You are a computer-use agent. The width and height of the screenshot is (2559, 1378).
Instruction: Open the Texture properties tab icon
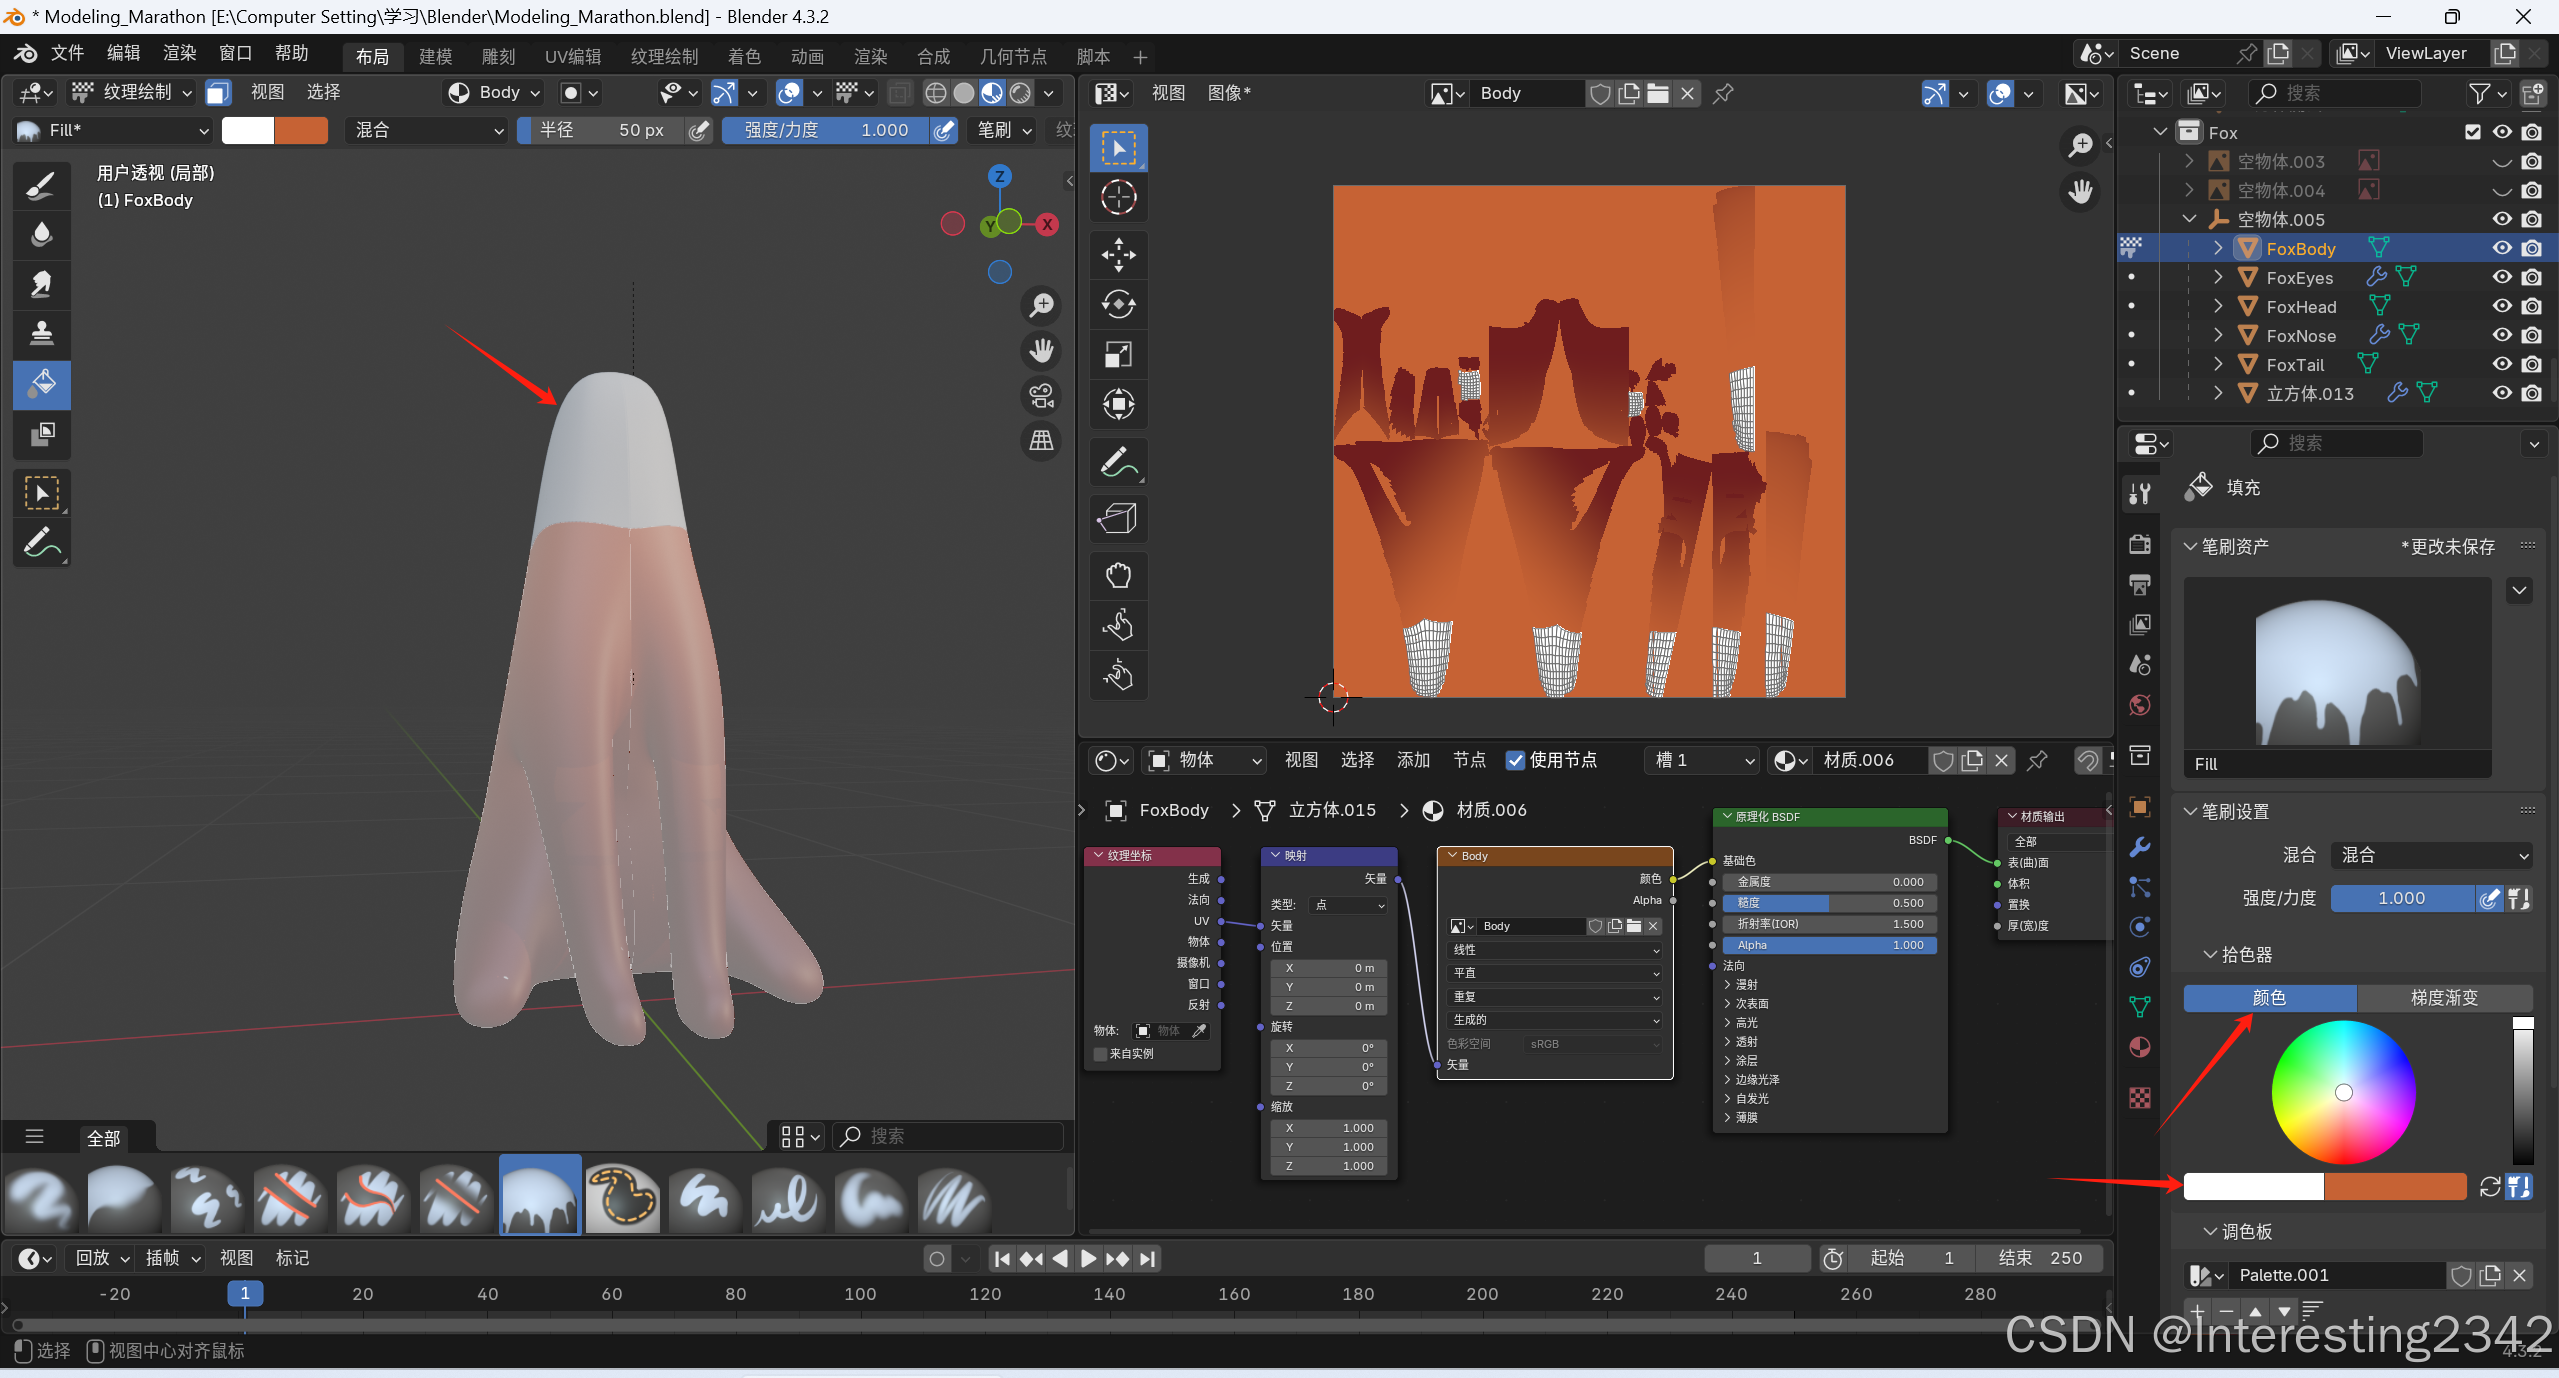(x=2139, y=1098)
